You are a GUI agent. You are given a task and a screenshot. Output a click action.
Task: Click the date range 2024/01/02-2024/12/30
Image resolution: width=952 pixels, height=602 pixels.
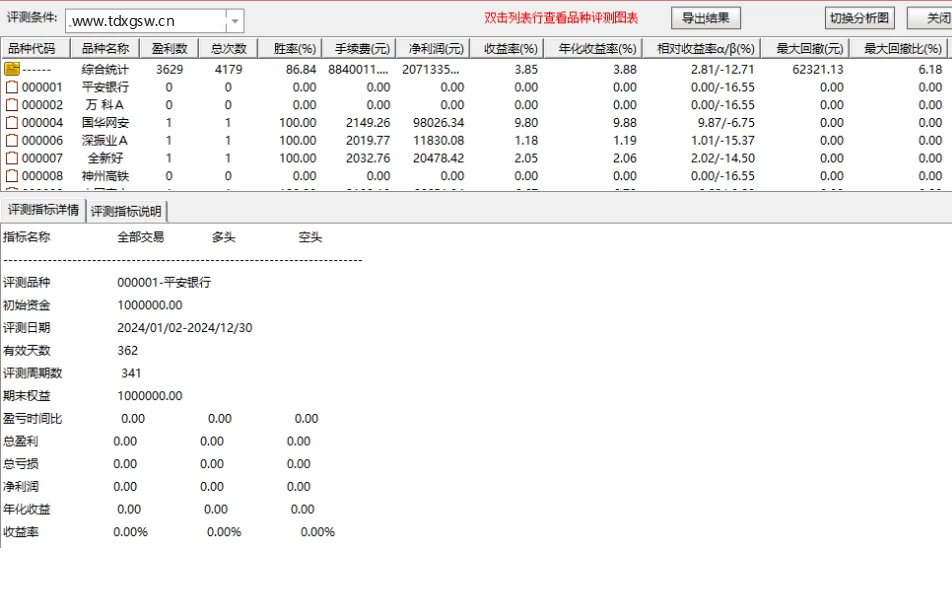tap(185, 328)
